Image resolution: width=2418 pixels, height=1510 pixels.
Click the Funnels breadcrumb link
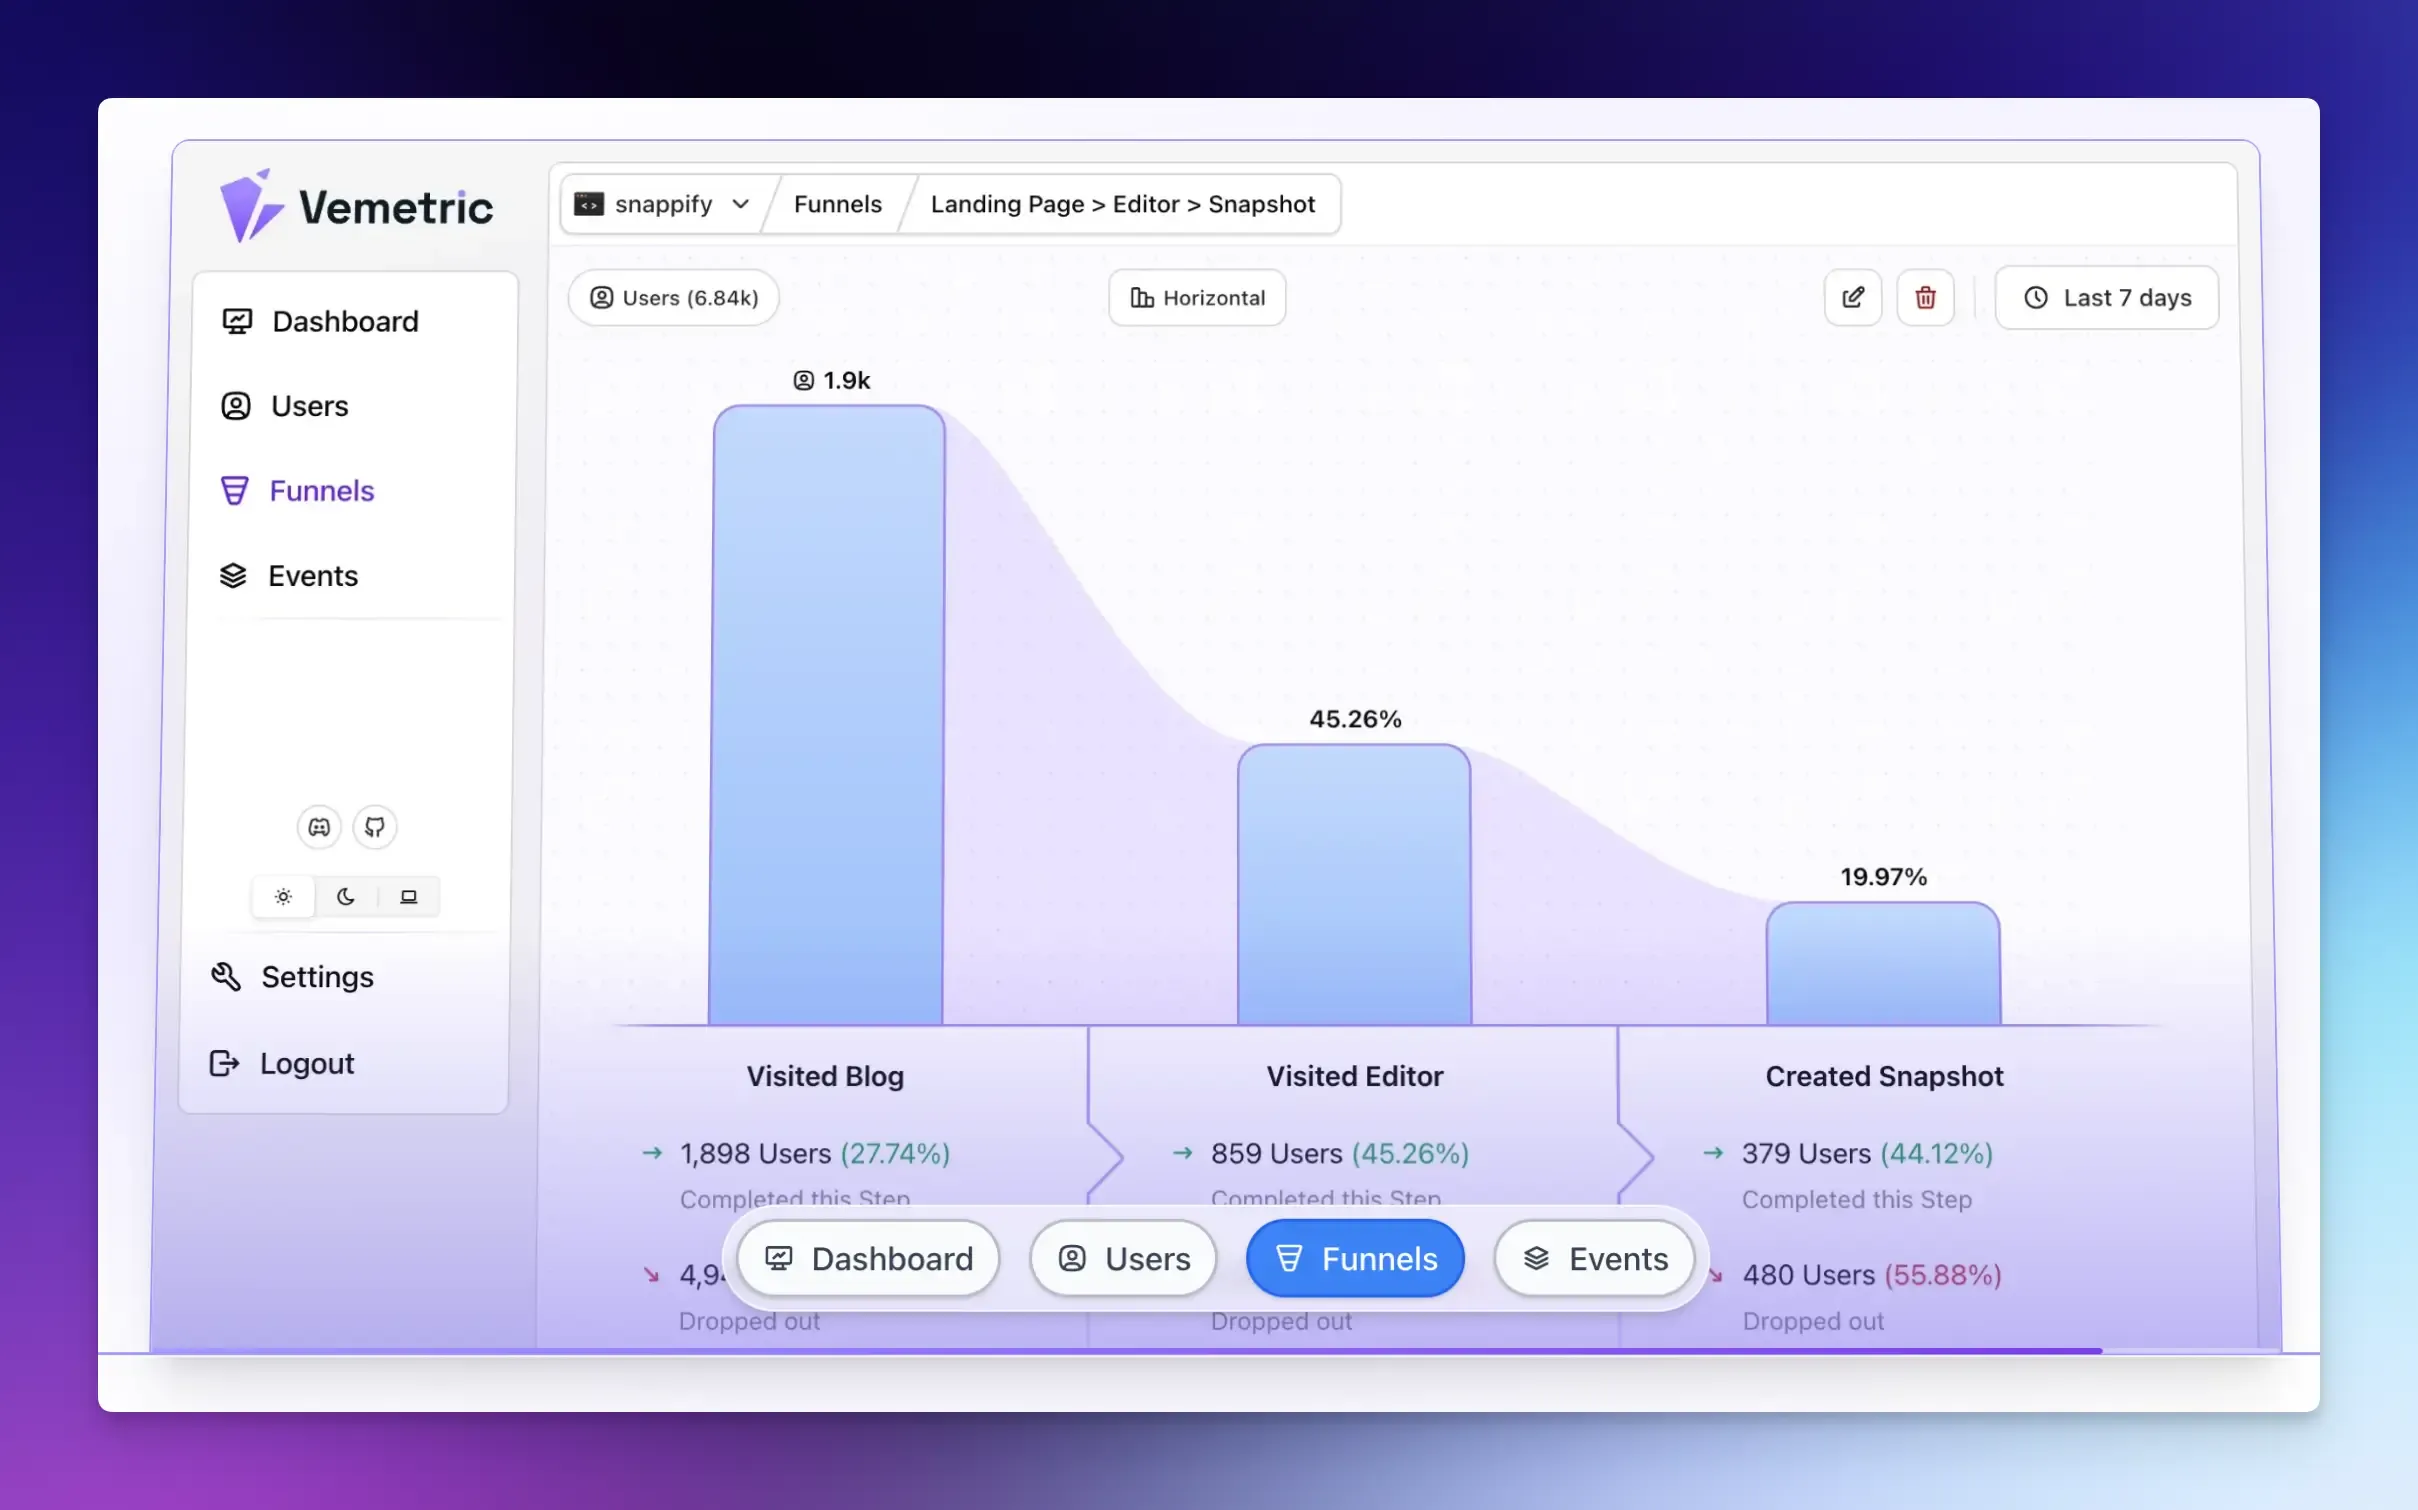click(837, 204)
